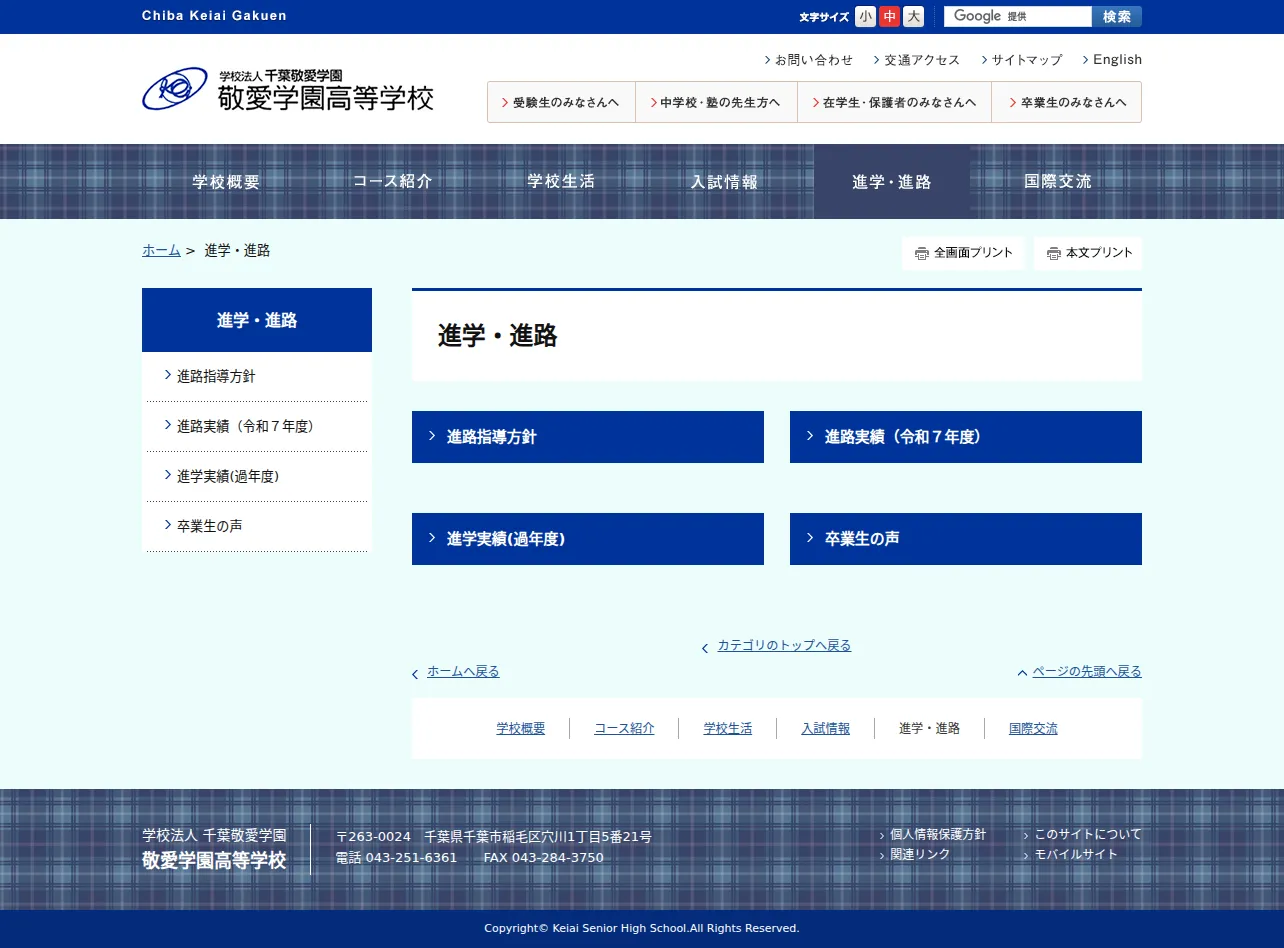Click the printer icon for 本文プリント
The width and height of the screenshot is (1284, 948).
1054,254
